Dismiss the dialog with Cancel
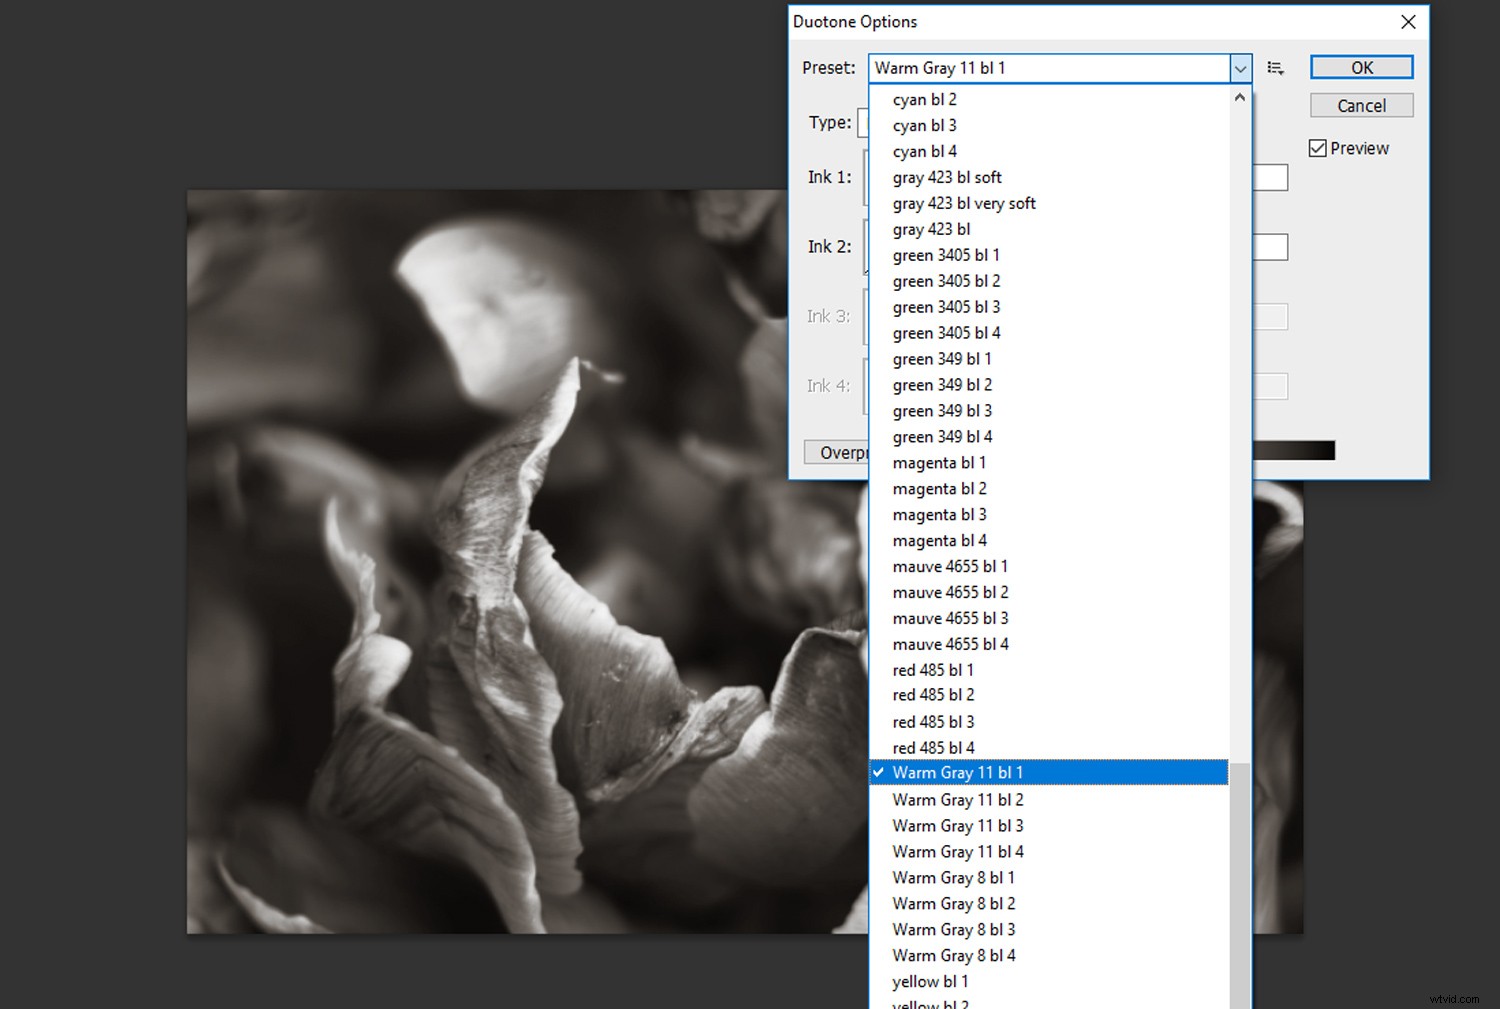1500x1009 pixels. [1361, 105]
